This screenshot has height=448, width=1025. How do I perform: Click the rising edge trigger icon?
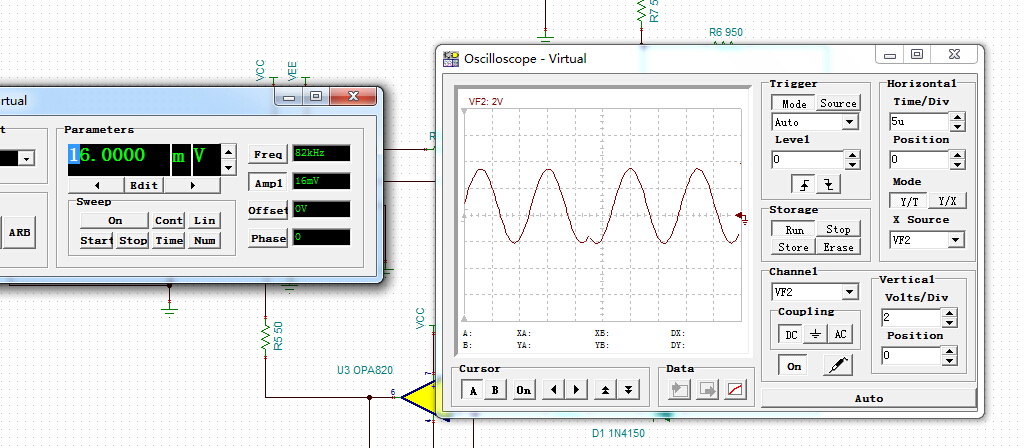[804, 184]
